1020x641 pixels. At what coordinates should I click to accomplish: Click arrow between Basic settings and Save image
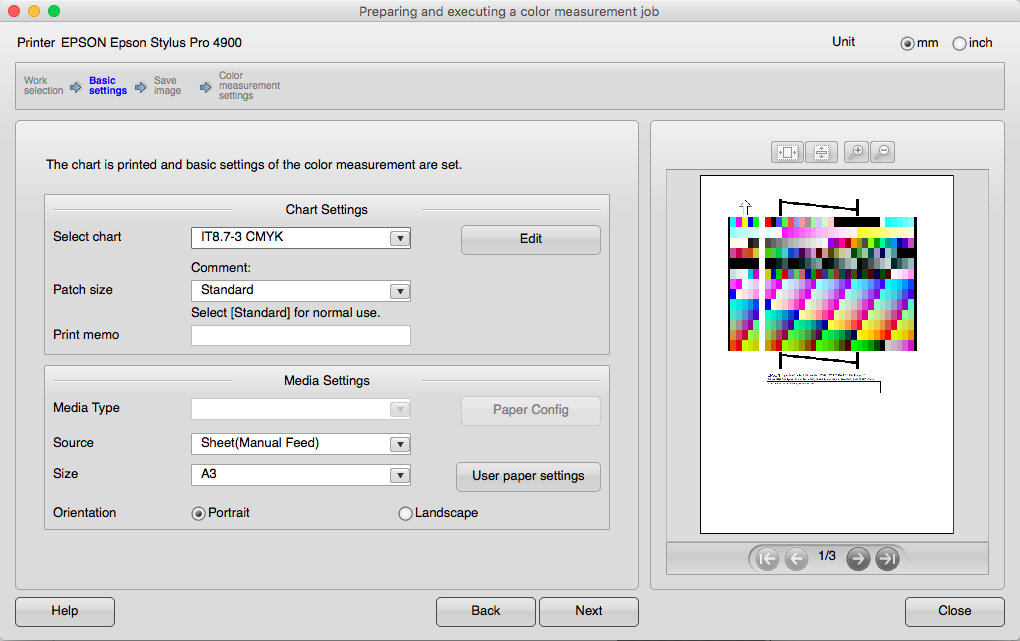pos(141,87)
